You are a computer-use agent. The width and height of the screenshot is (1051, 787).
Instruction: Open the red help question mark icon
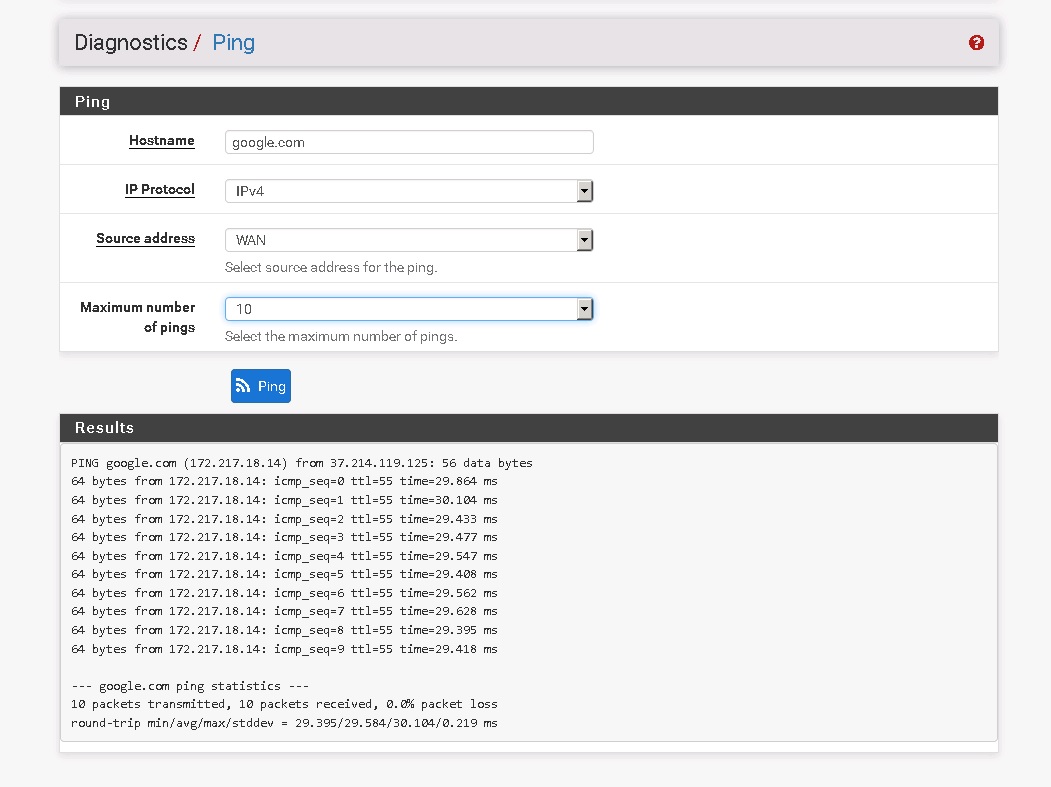pos(976,43)
